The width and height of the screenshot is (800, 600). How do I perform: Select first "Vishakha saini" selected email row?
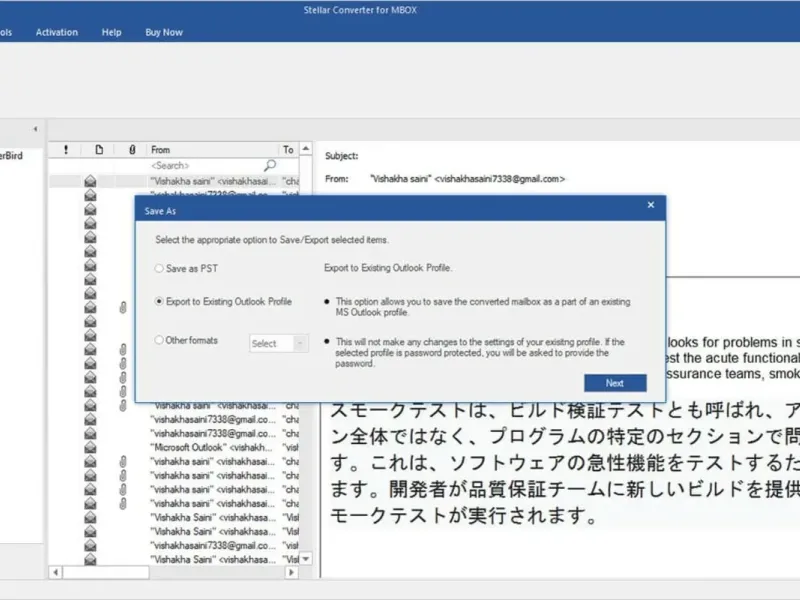click(x=174, y=181)
